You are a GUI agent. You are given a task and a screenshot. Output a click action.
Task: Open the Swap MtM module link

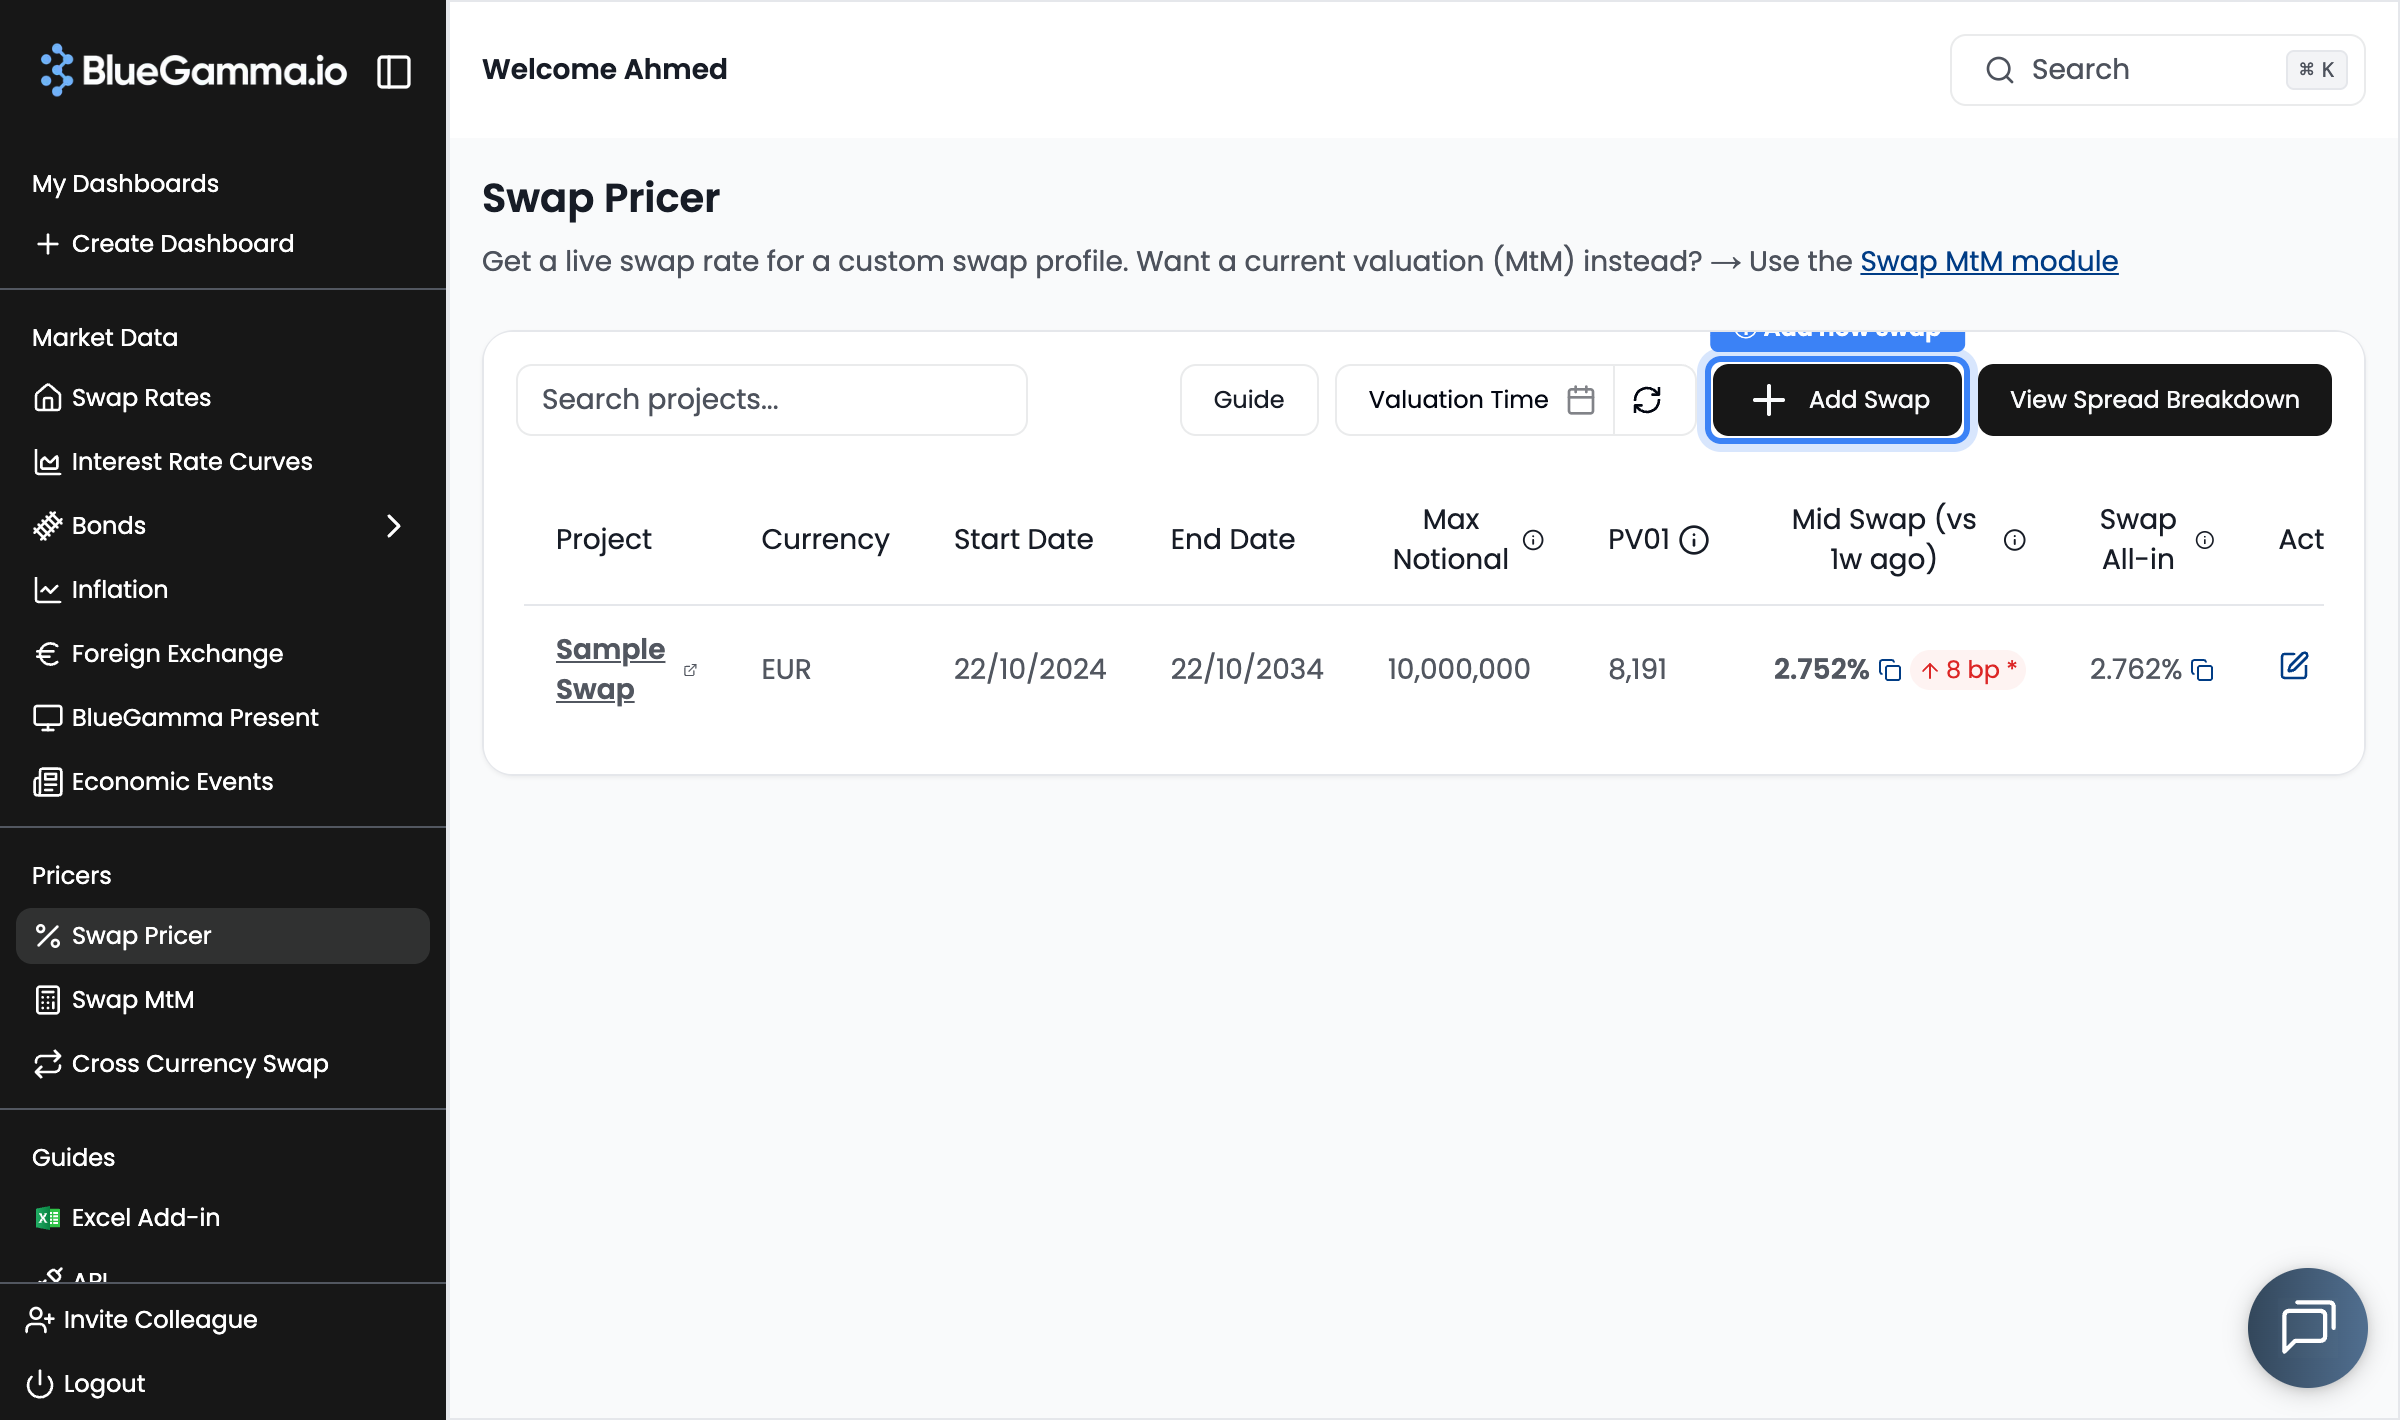coord(1988,261)
